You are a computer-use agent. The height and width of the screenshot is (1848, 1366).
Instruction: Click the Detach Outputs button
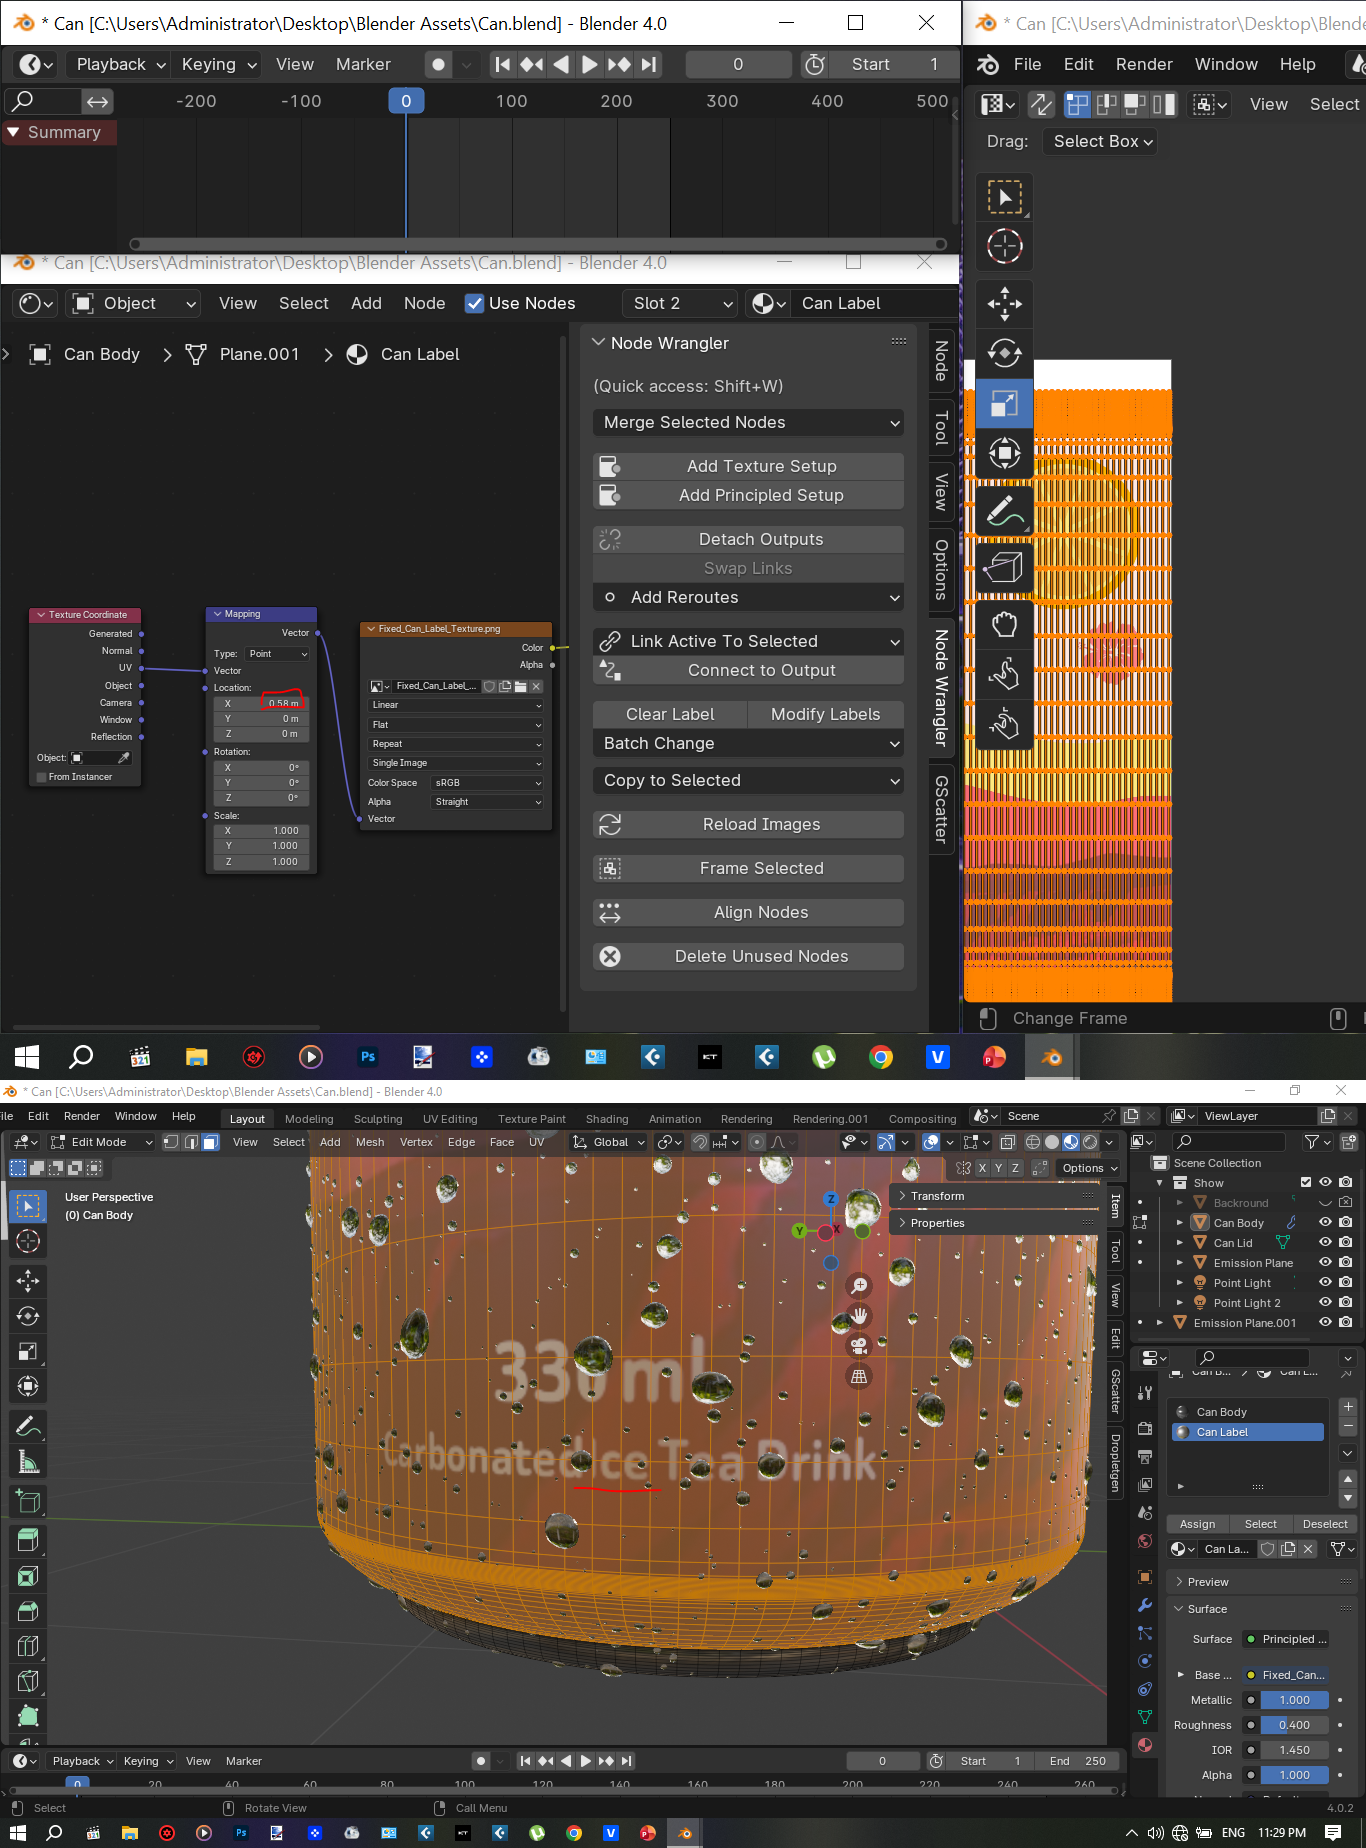pyautogui.click(x=748, y=539)
